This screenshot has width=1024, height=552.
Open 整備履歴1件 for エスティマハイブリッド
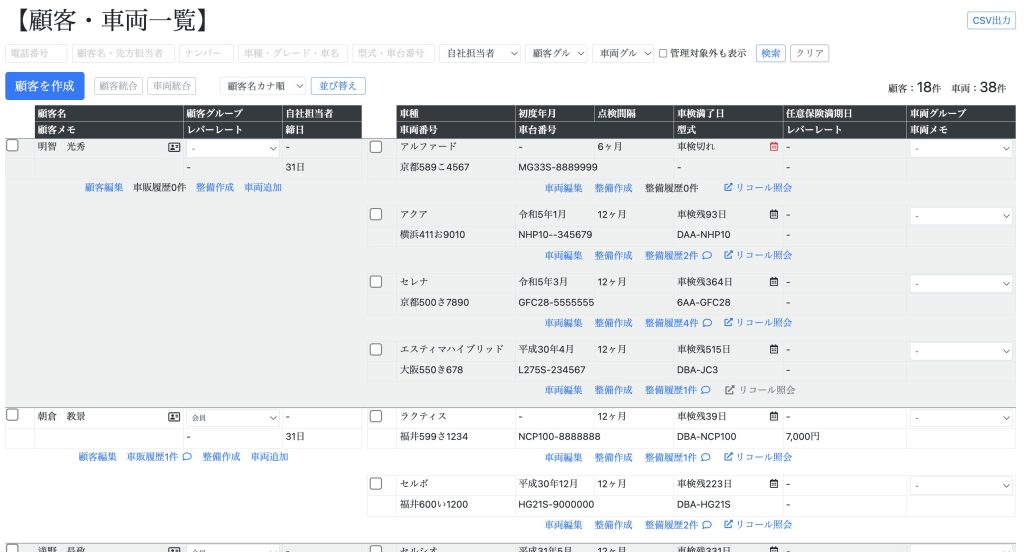[x=671, y=390]
